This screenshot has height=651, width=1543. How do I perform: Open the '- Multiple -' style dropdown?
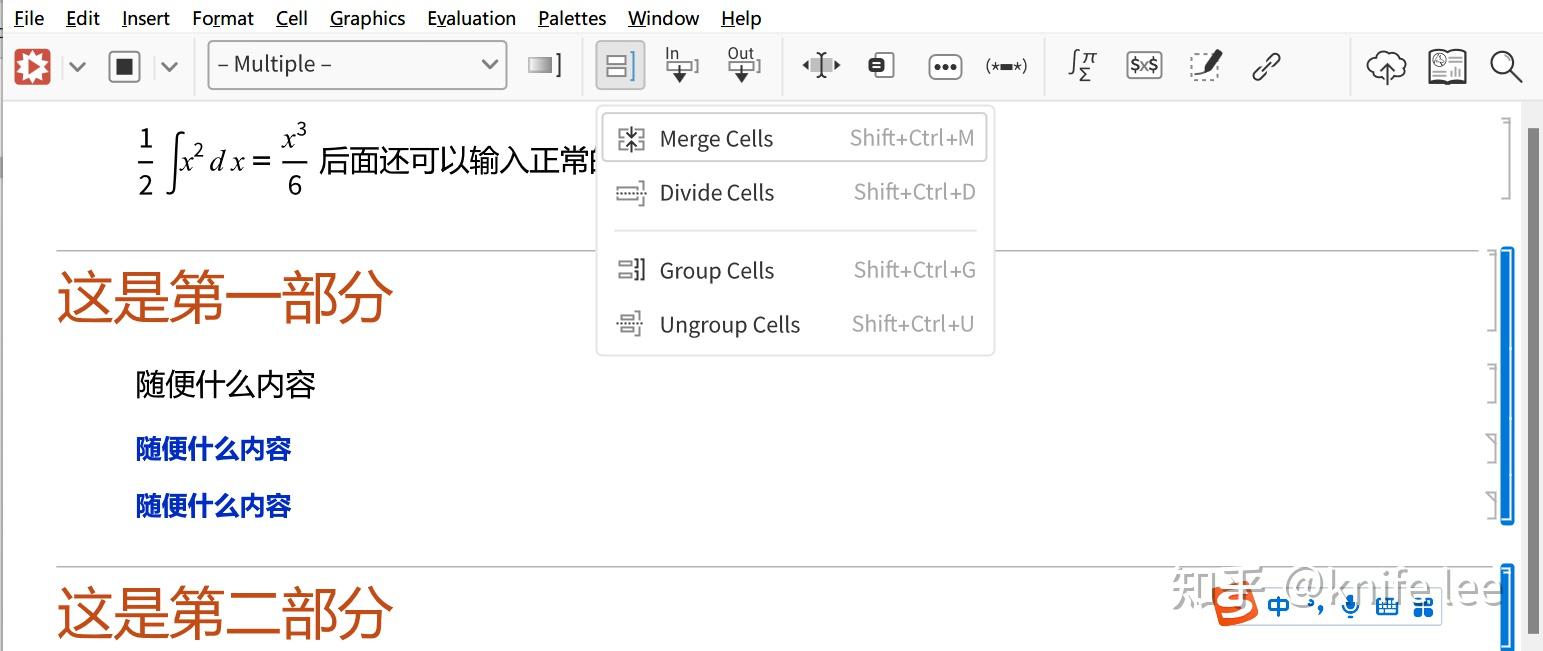356,64
